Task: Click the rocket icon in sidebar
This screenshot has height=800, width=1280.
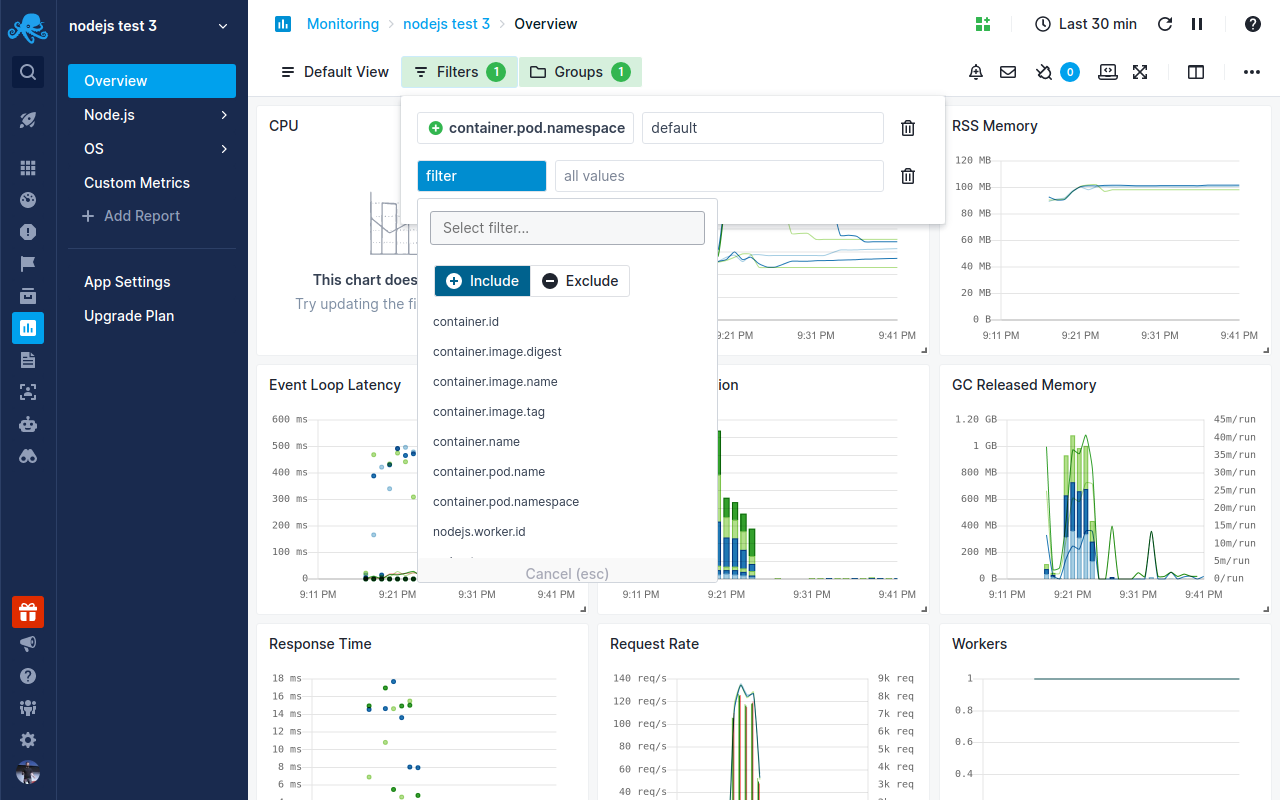Action: 28,120
